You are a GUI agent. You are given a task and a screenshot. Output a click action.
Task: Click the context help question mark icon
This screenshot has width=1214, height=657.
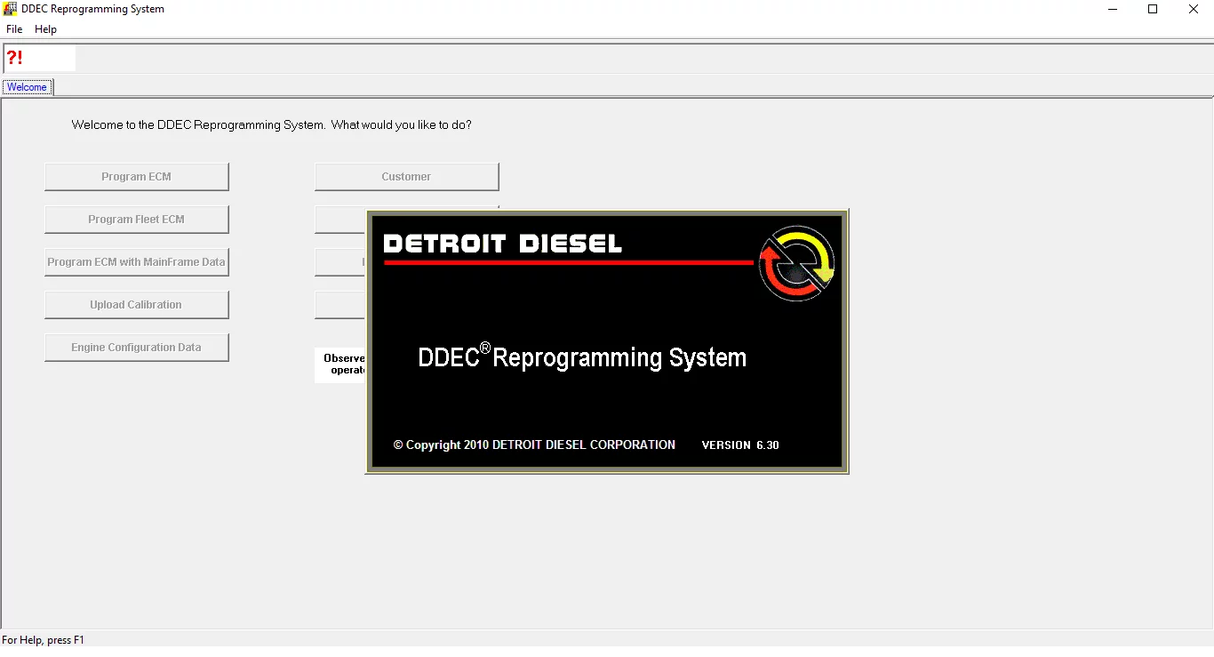[x=14, y=58]
